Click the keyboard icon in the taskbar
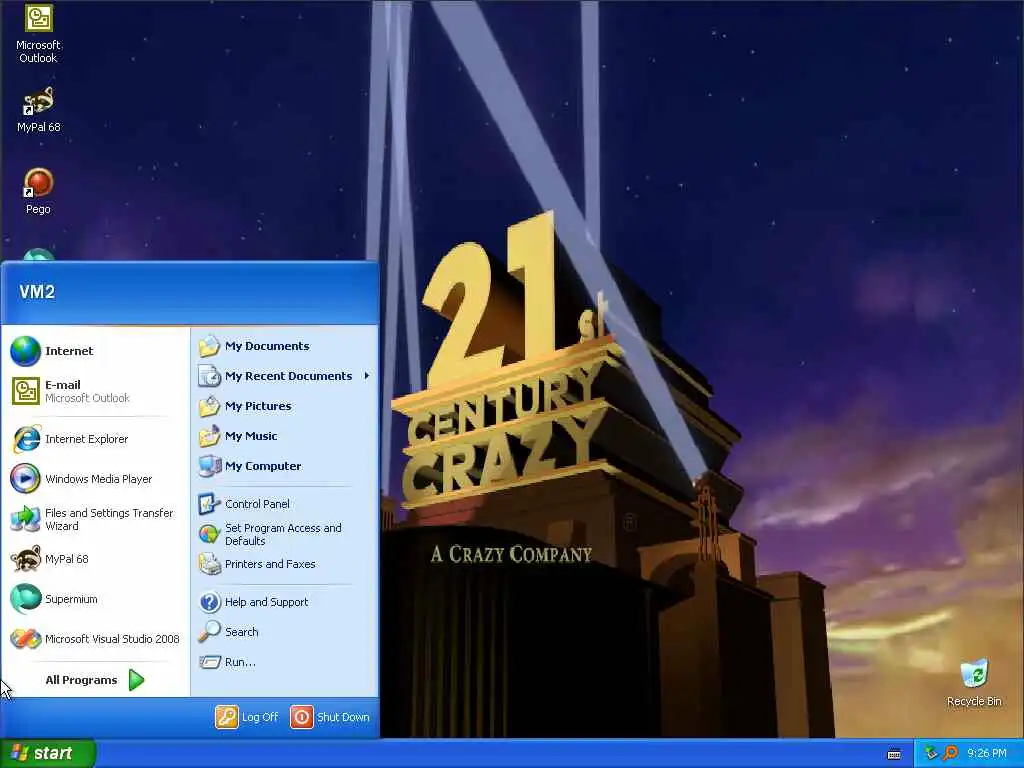This screenshot has height=768, width=1024. click(x=894, y=754)
